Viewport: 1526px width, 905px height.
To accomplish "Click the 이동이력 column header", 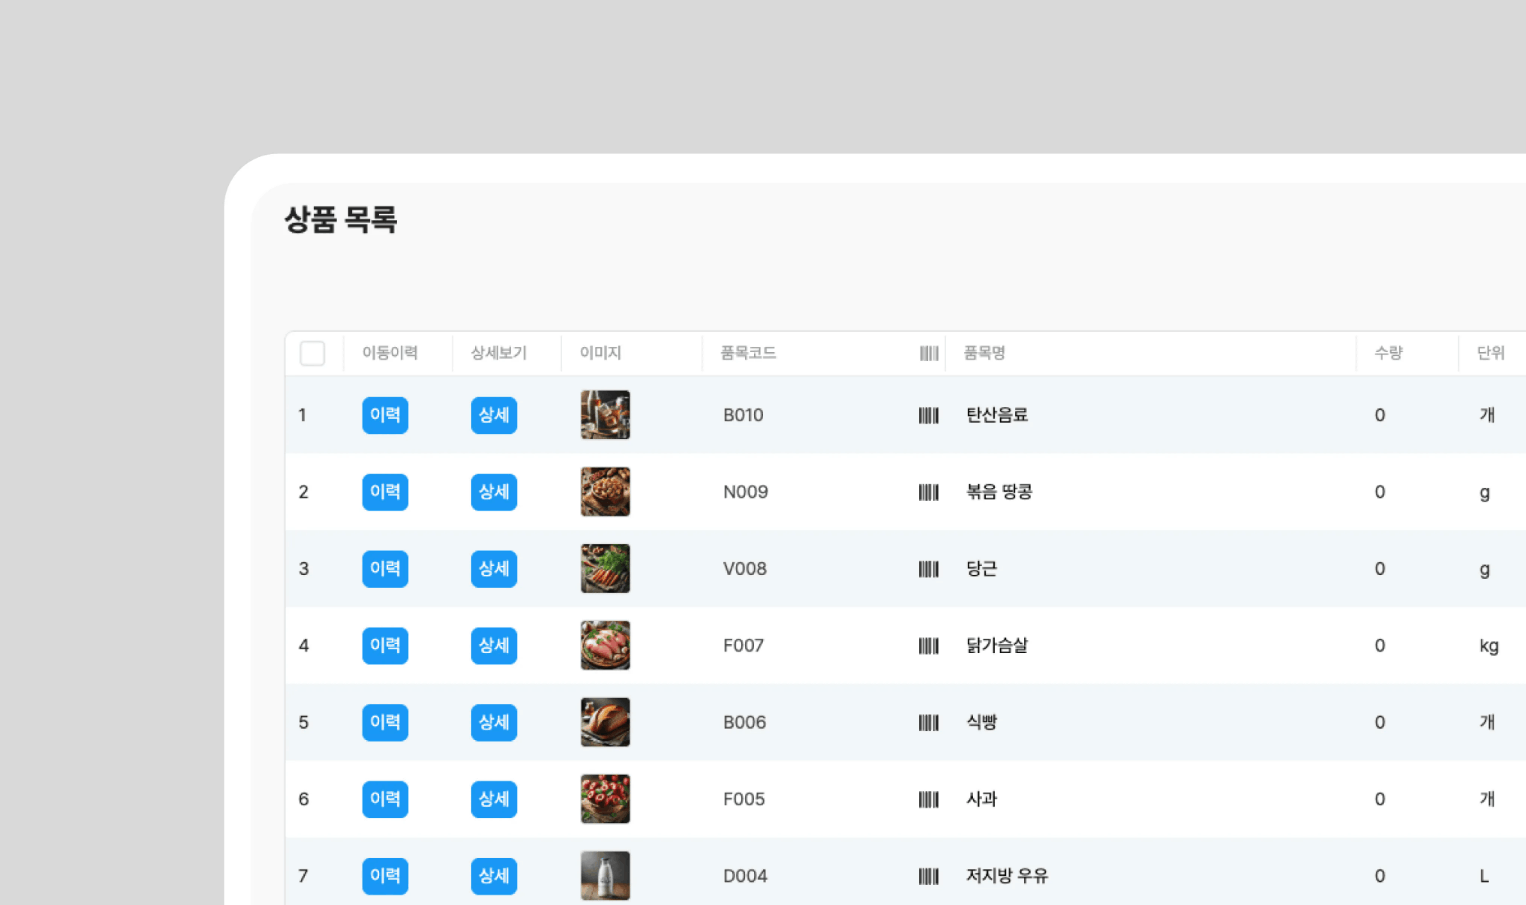I will coord(390,353).
